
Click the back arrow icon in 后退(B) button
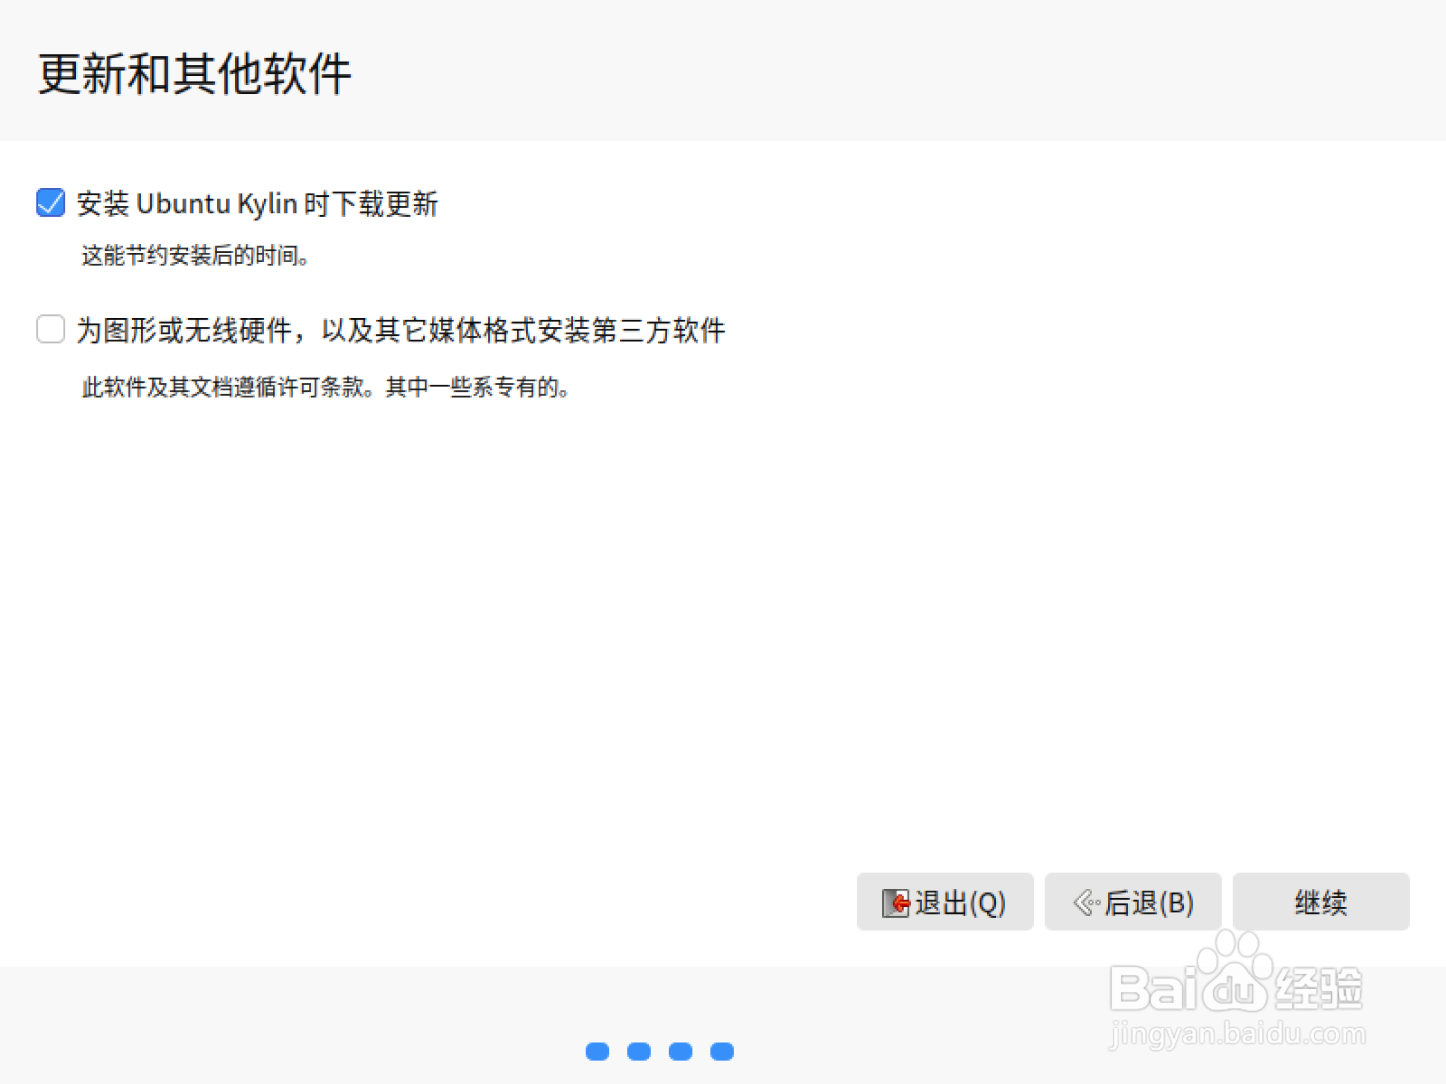coord(1084,902)
